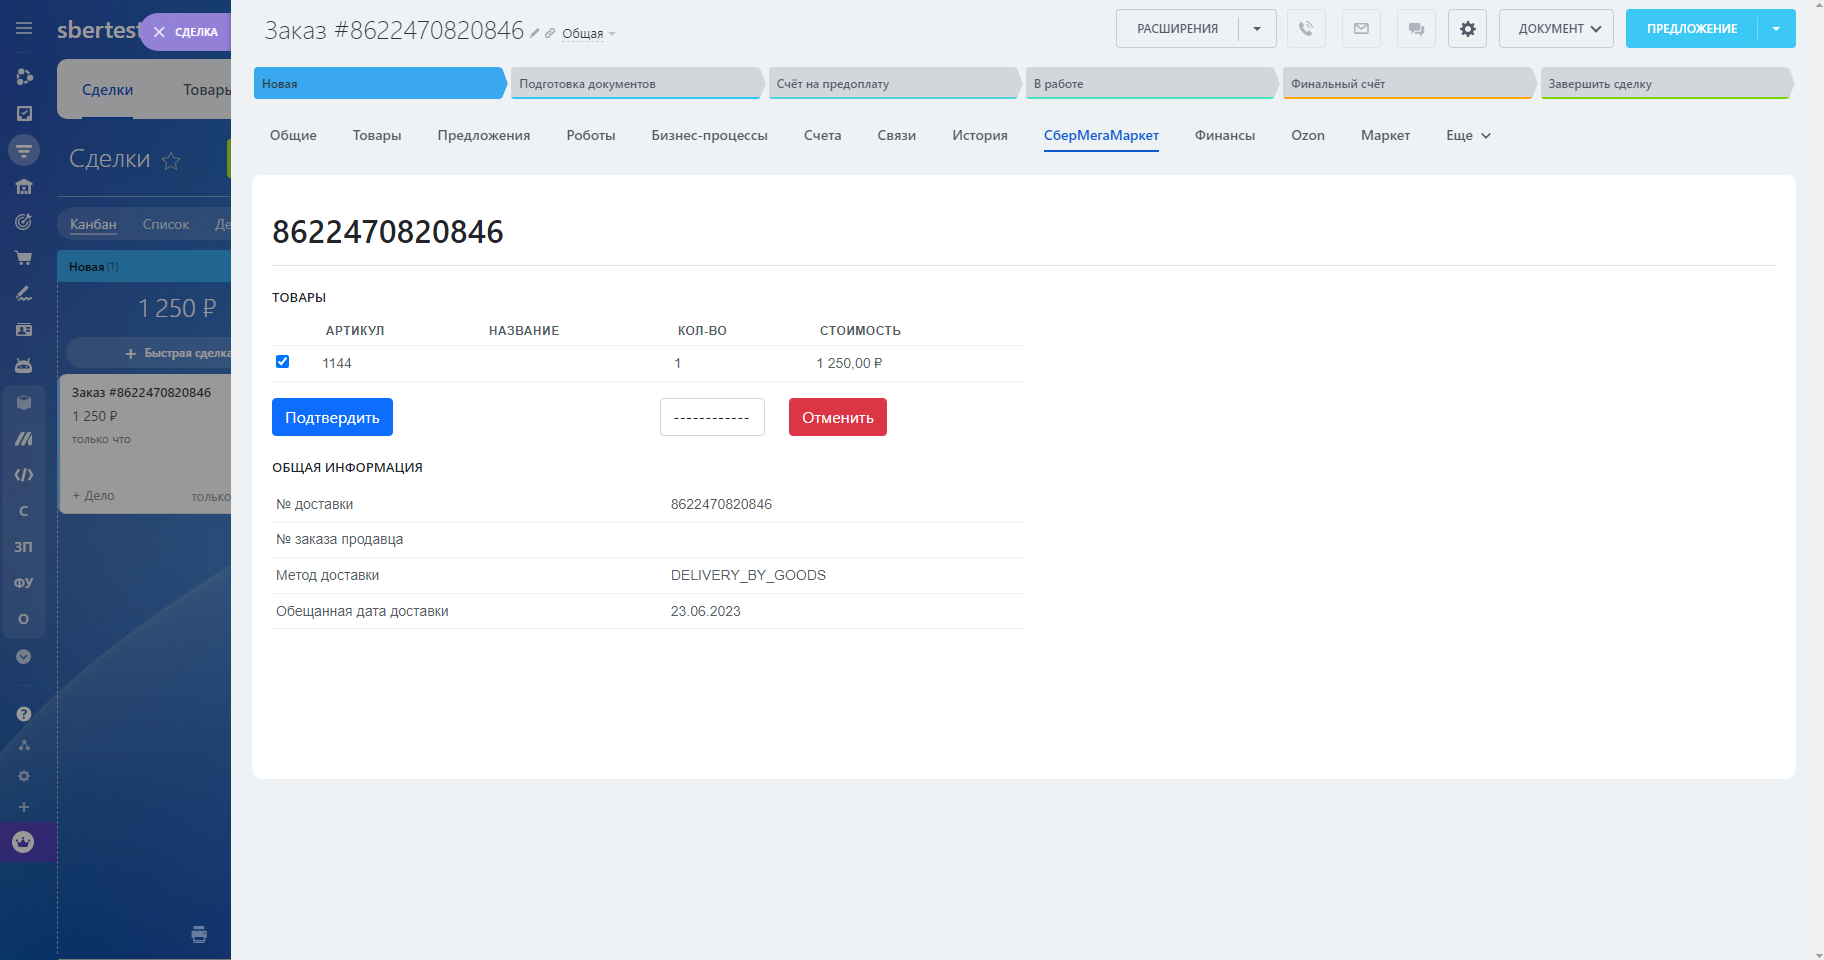Uncheck the product 1144 checkbox
The image size is (1824, 960).
(282, 362)
